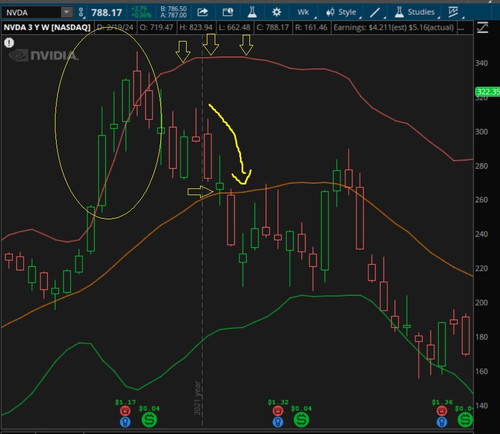Click the 140 label on price axis

click(481, 405)
